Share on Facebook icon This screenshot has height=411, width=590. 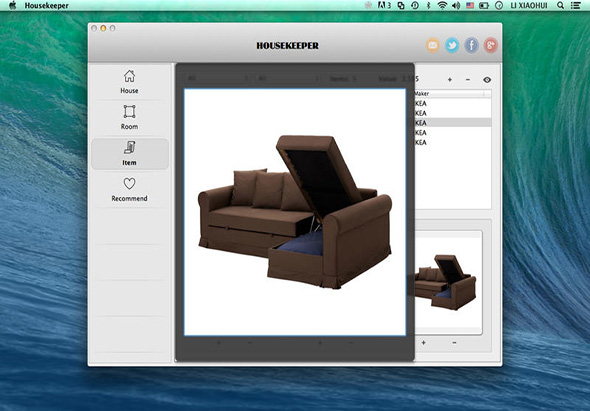[x=471, y=45]
